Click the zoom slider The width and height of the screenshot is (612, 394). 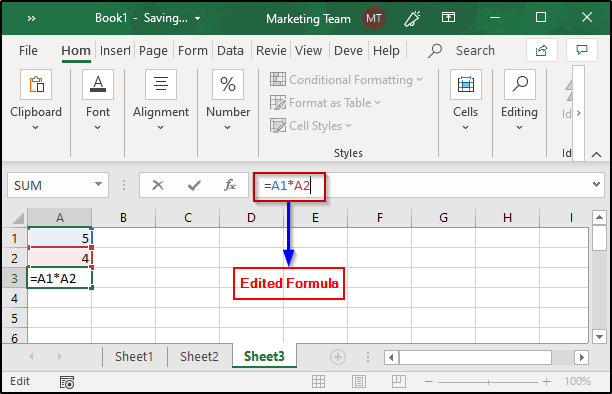point(488,382)
